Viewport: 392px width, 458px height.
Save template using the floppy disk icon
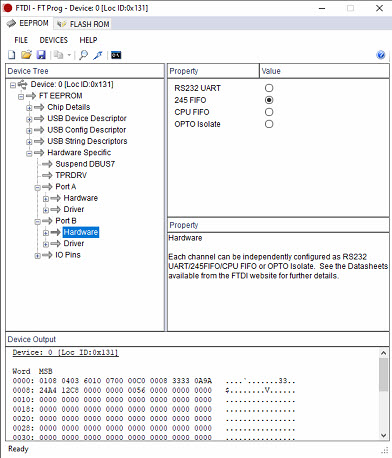[x=41, y=55]
